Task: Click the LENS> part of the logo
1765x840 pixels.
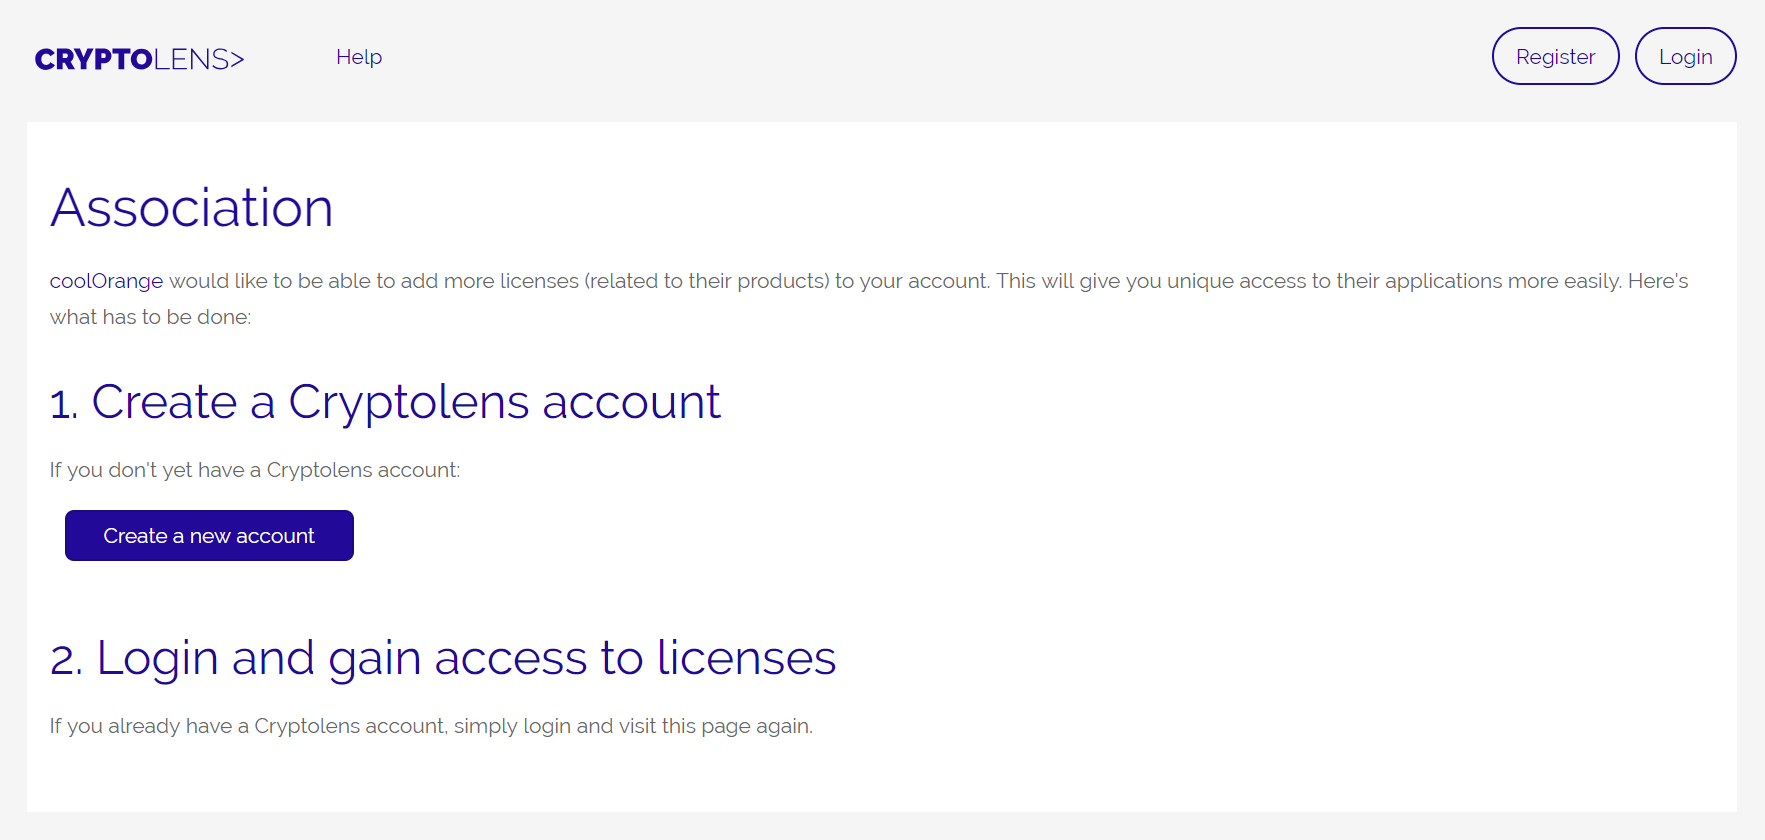Action: (199, 59)
